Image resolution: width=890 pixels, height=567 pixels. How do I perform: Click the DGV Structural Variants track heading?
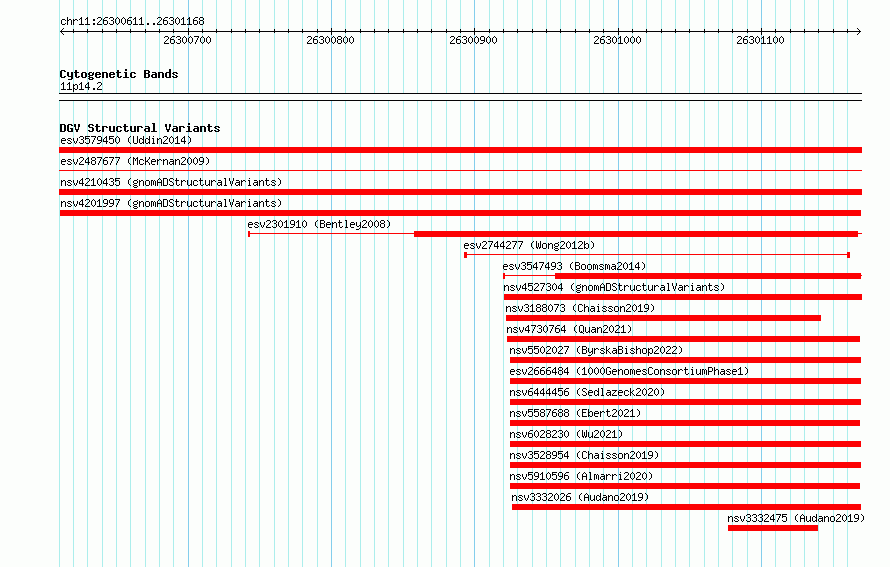[140, 128]
